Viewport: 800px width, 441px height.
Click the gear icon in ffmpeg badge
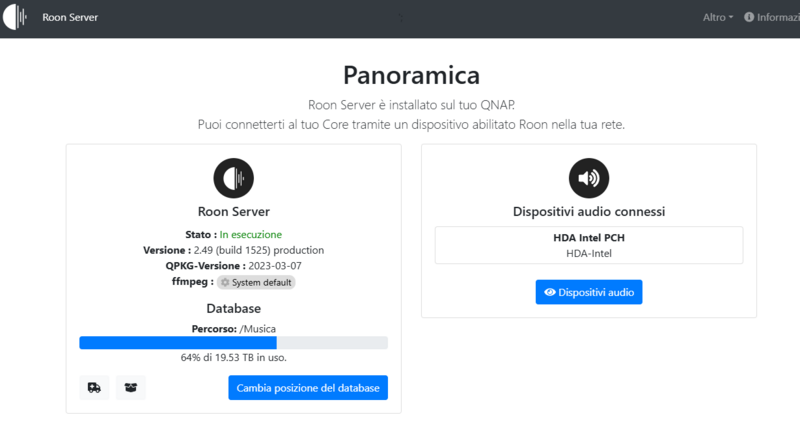225,283
